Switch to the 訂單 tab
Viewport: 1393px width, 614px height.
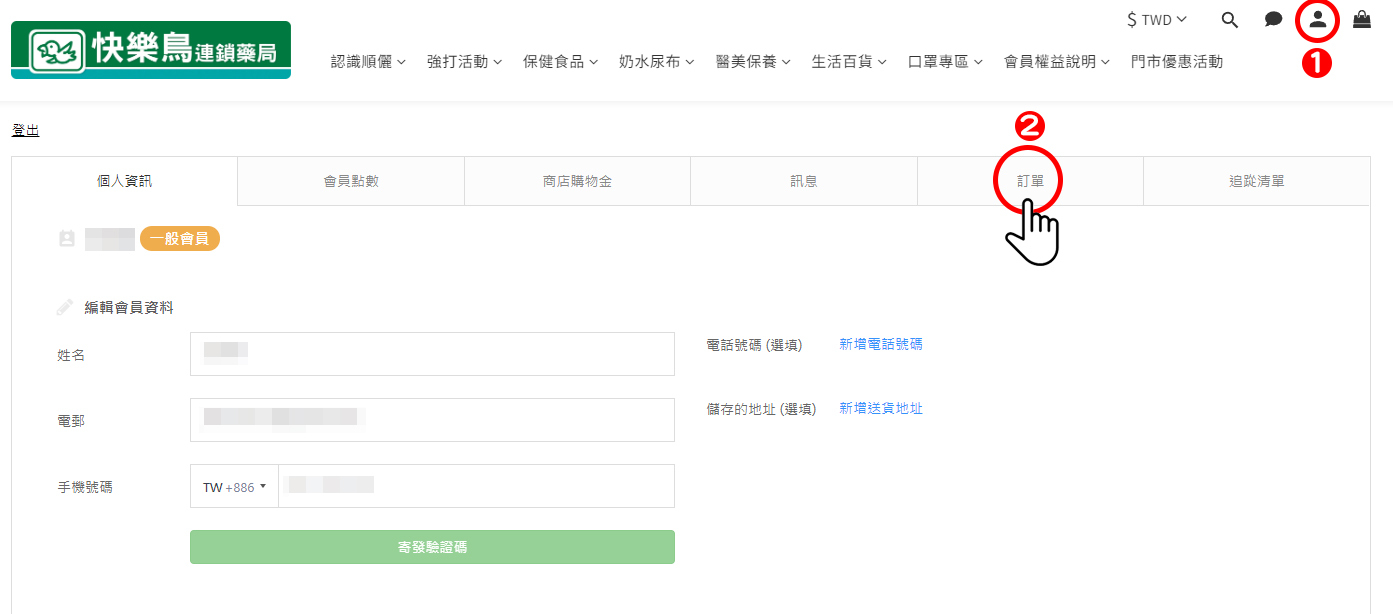point(1030,181)
